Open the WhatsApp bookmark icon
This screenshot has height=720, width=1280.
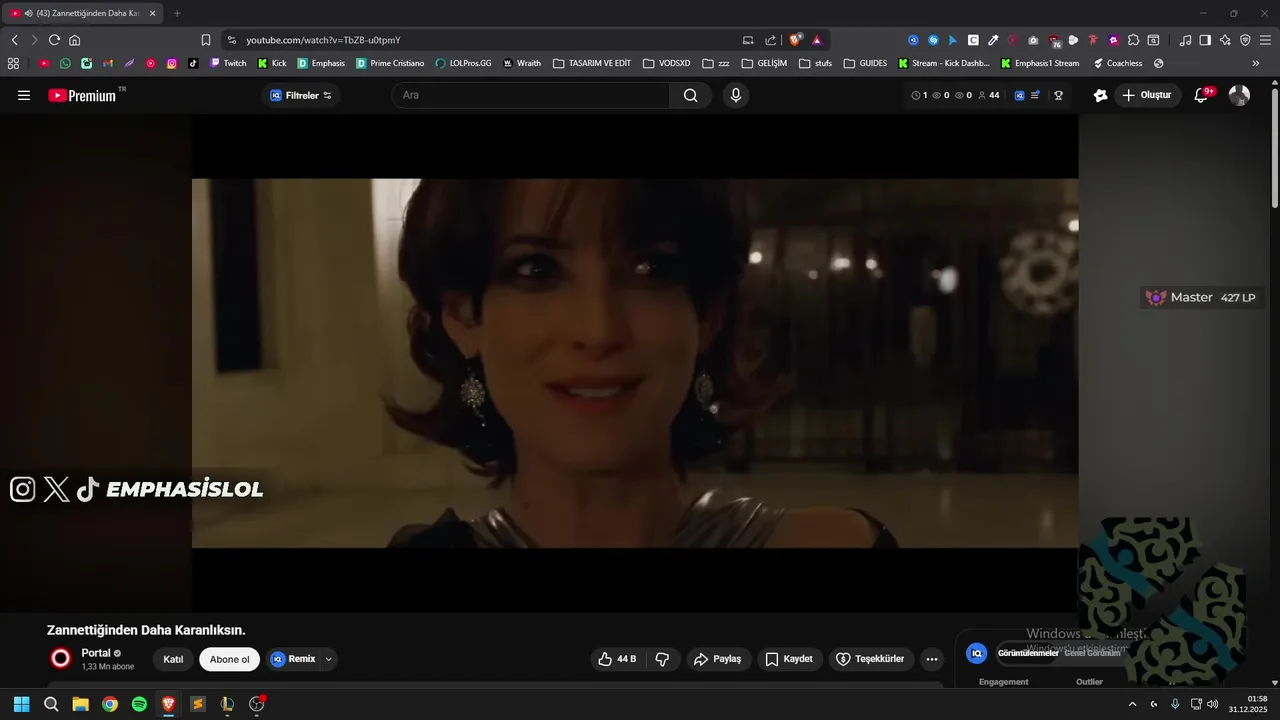[65, 63]
